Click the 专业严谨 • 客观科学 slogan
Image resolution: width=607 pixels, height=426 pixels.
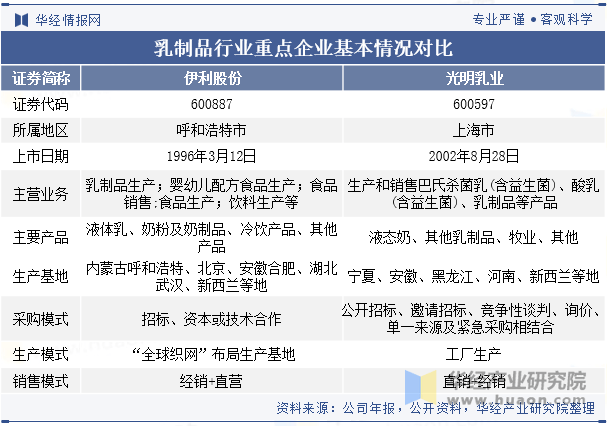(x=532, y=19)
